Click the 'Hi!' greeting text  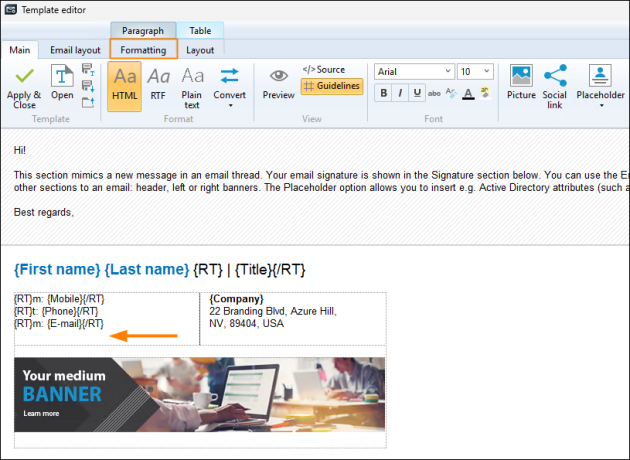(x=20, y=150)
